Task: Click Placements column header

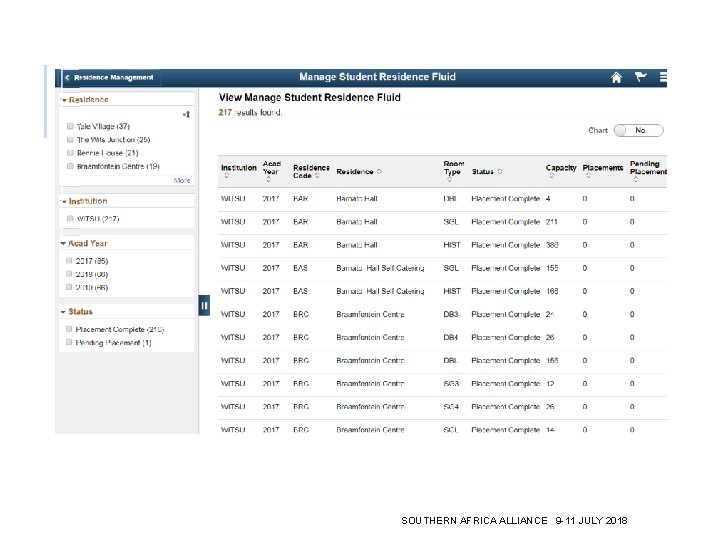Action: point(602,168)
